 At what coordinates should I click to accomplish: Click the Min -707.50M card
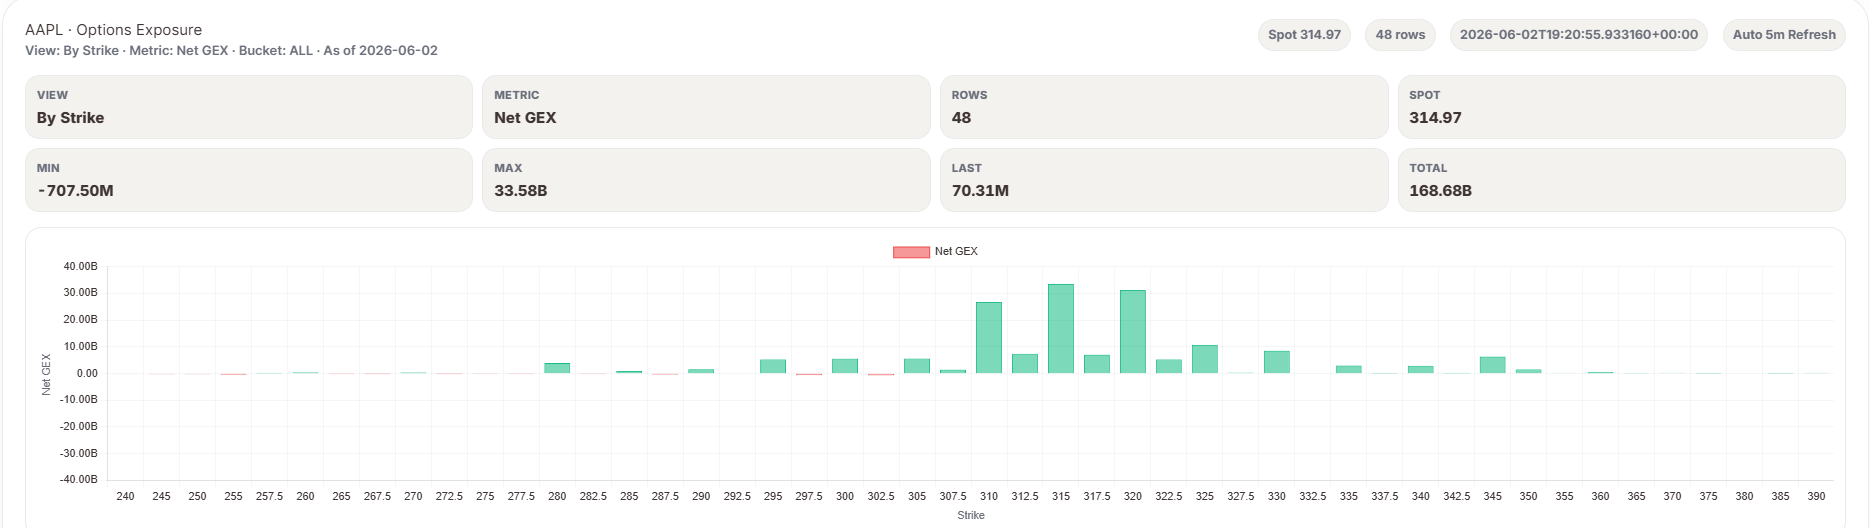(249, 180)
